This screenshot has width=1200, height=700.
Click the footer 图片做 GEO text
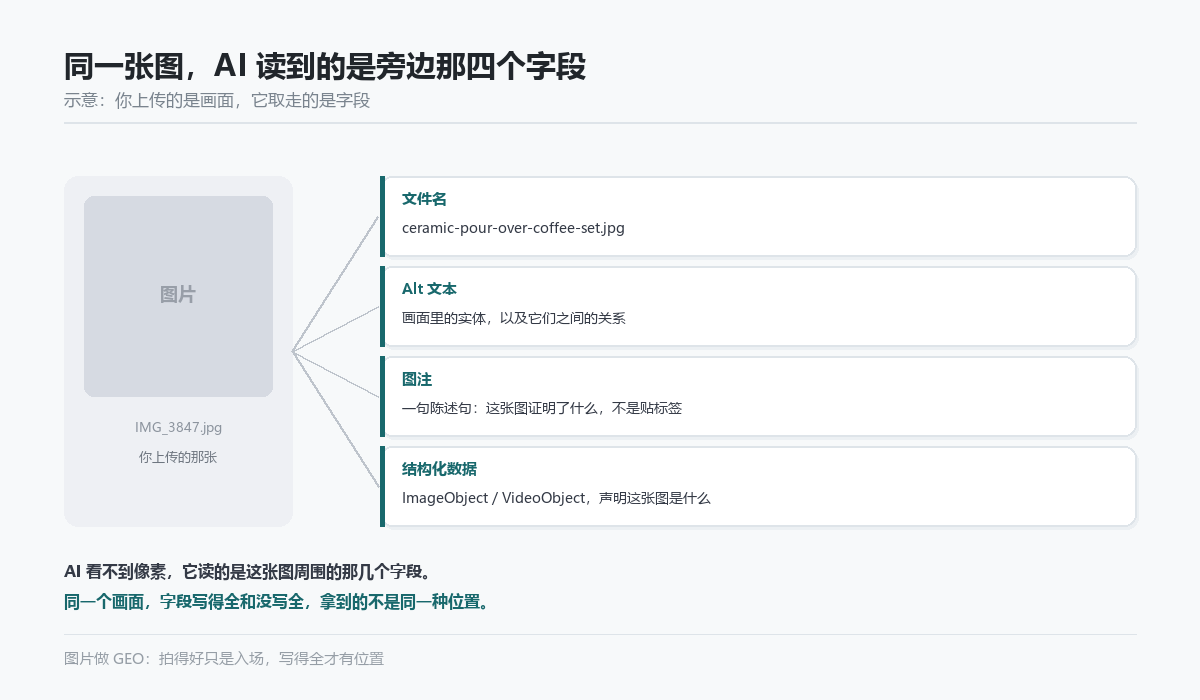pos(224,658)
